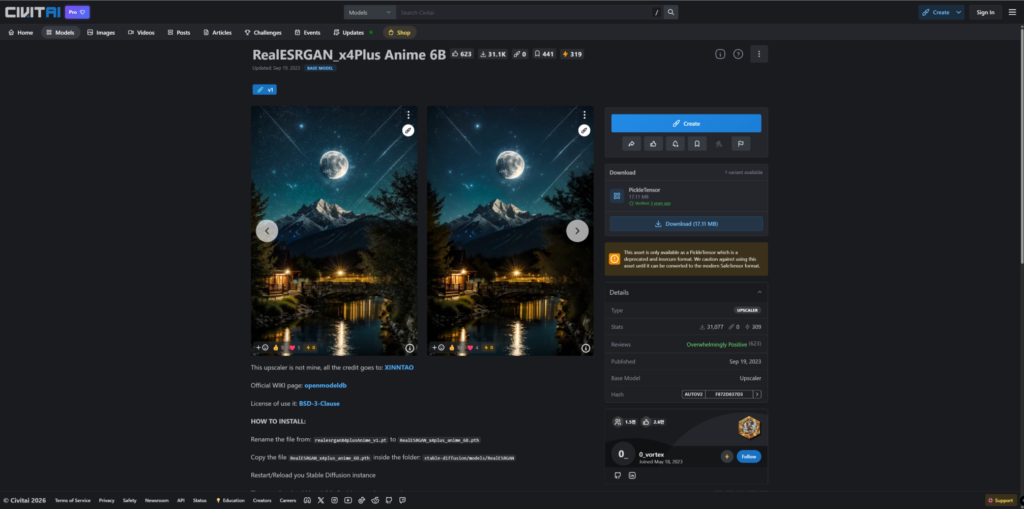The image size is (1024, 509).
Task: Collapse the Details panel
Action: click(760, 292)
